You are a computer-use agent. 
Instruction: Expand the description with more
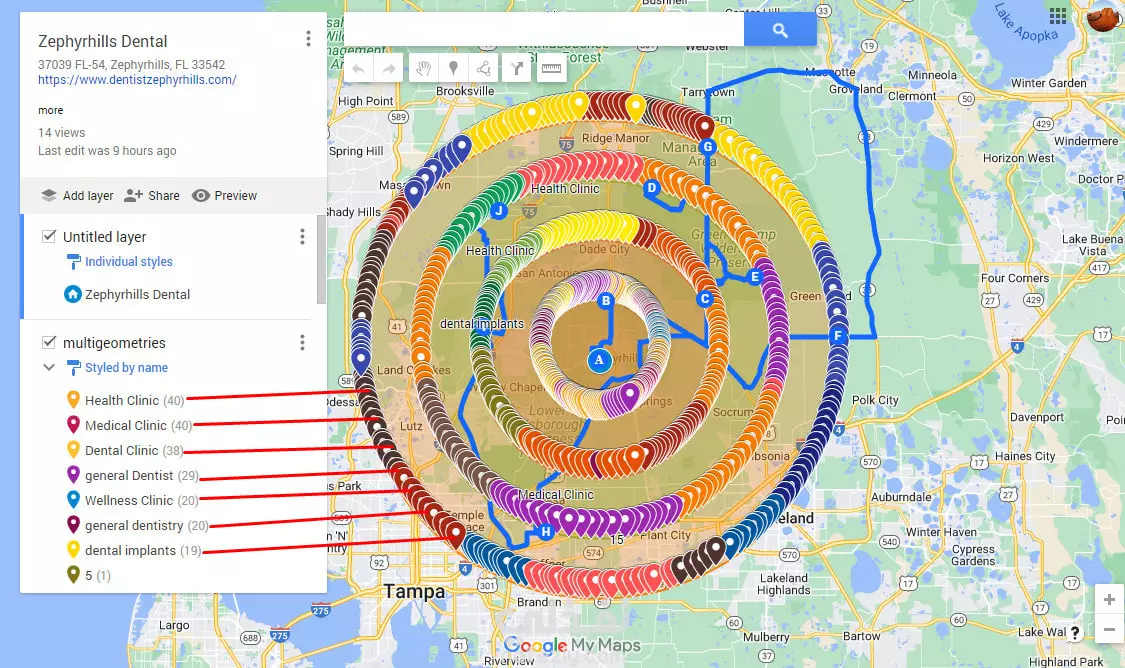(x=50, y=110)
